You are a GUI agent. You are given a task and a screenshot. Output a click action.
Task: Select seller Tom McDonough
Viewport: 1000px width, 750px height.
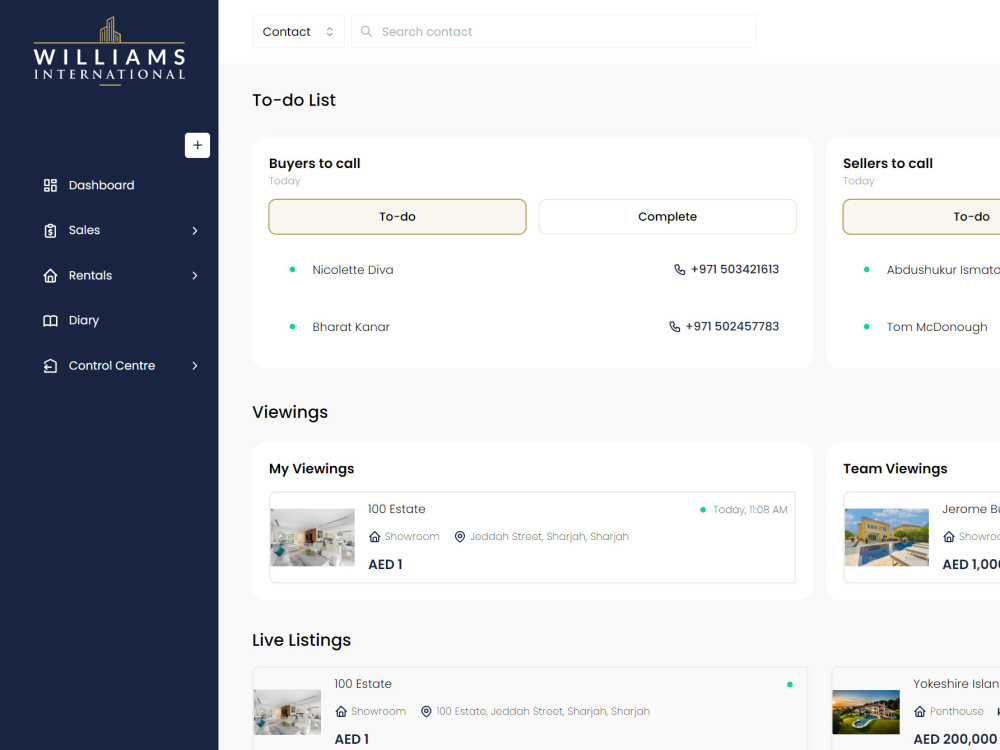tap(937, 327)
